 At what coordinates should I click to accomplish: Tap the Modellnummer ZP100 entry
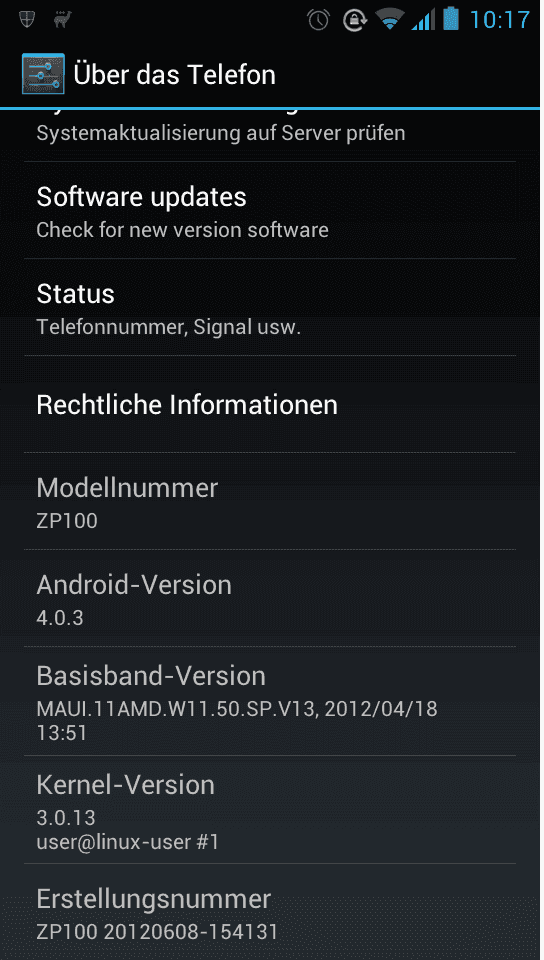click(270, 501)
